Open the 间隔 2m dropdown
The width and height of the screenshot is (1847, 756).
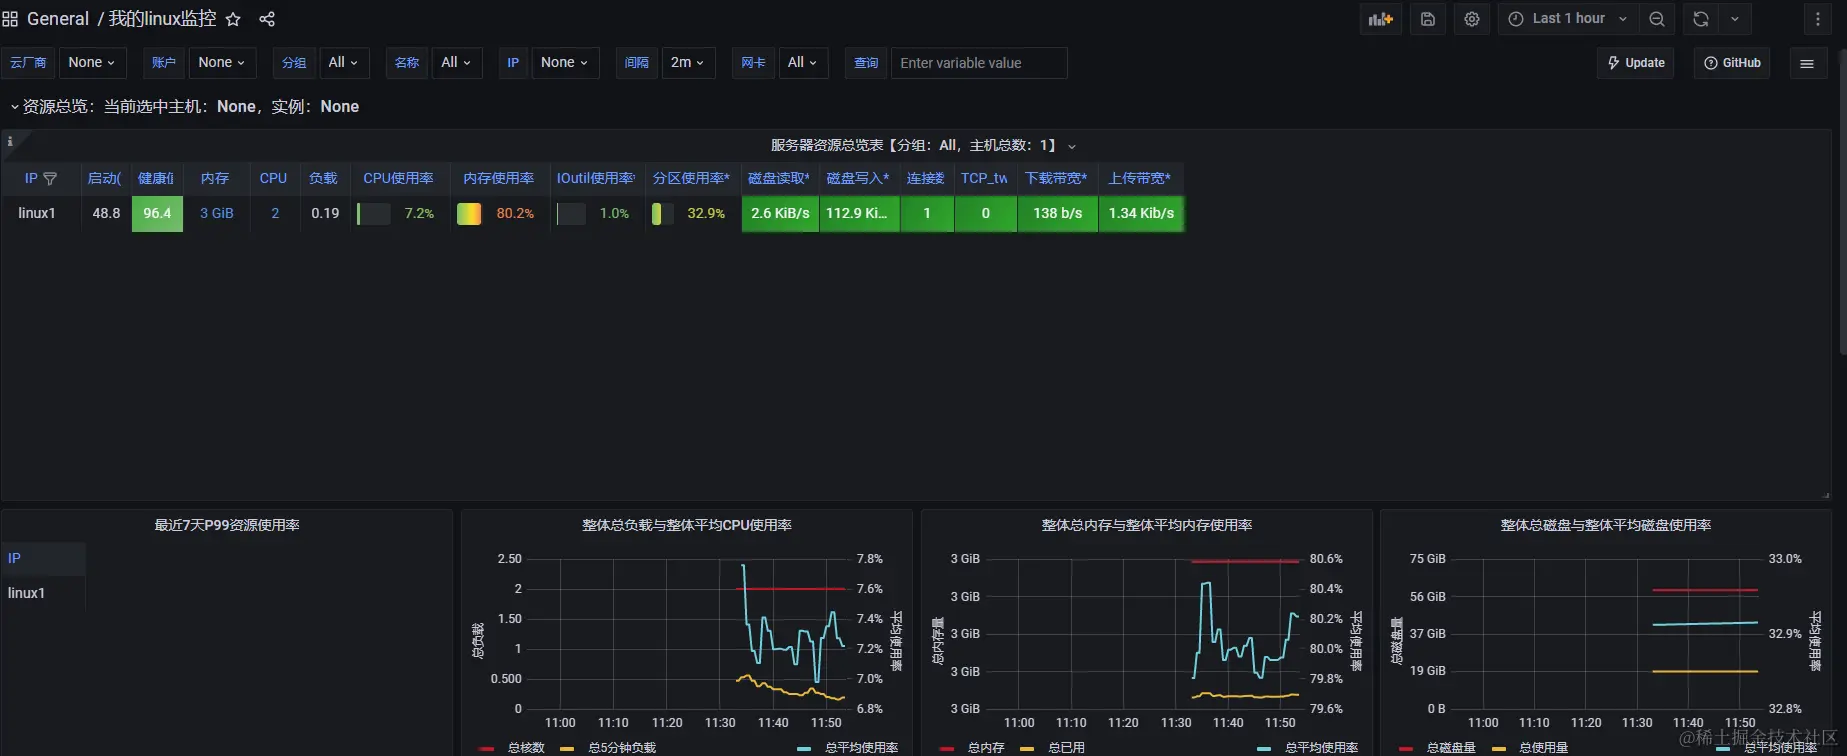688,62
